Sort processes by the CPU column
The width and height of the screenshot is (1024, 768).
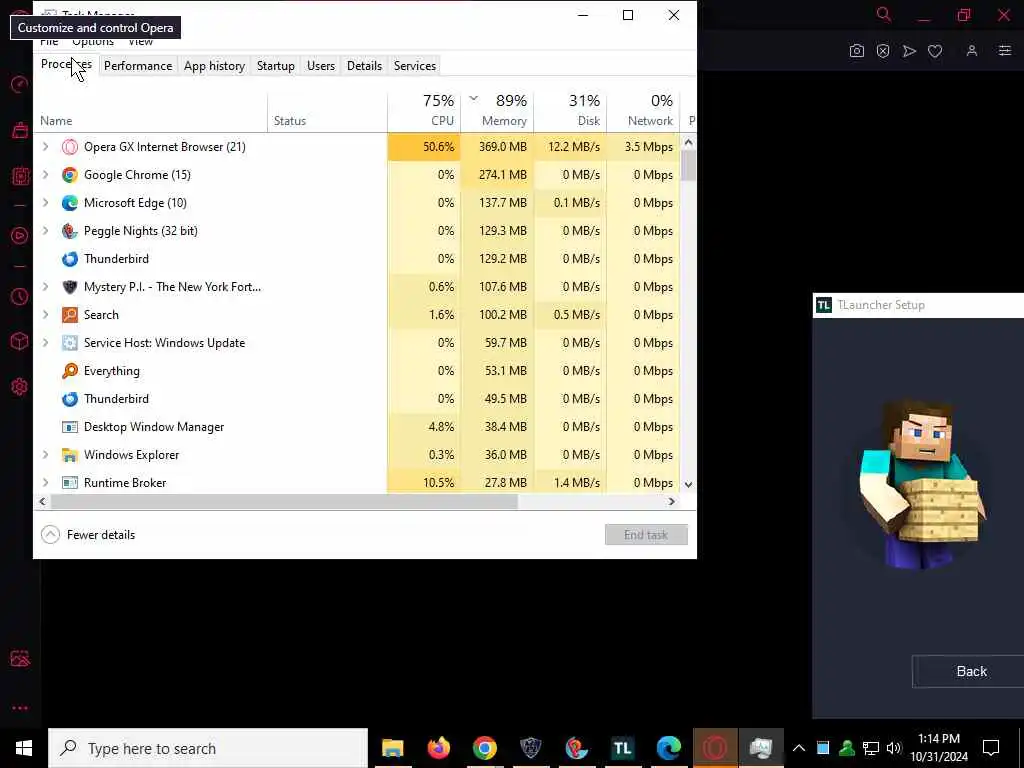424,111
